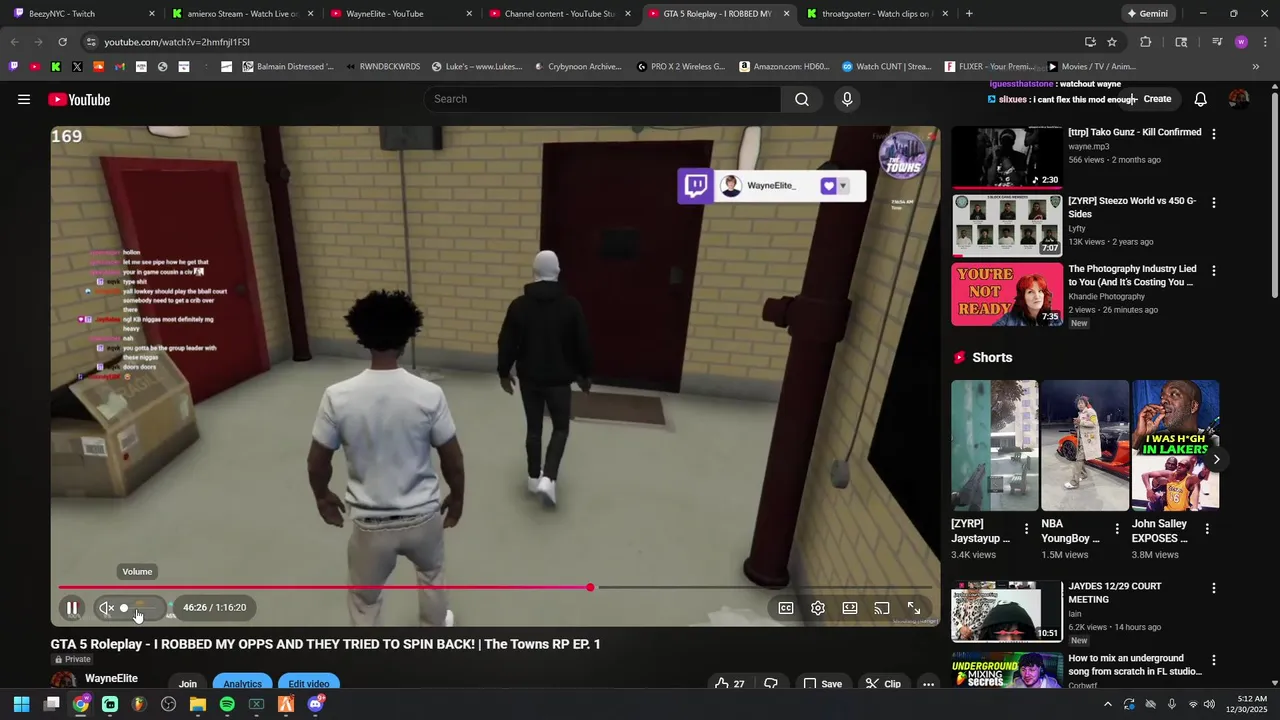Screen dimensions: 1280x720
Task: Bookmark this page with the star
Action: click(1112, 42)
